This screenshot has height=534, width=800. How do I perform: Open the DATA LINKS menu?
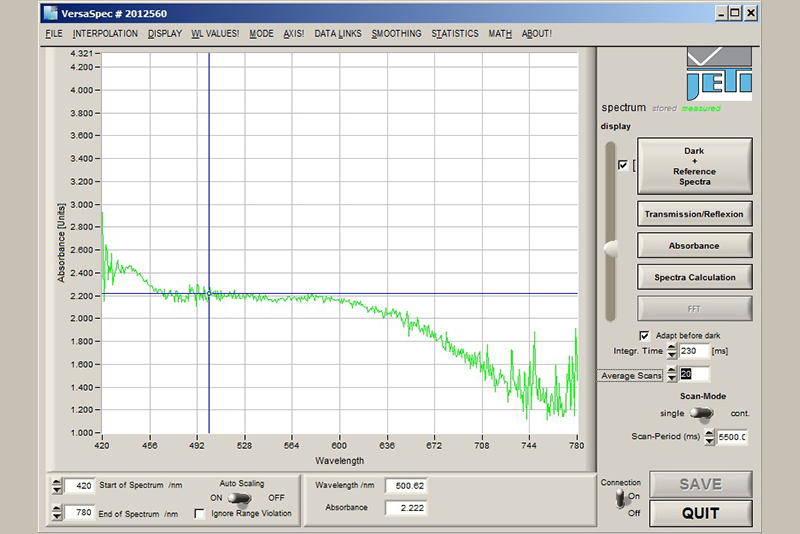pyautogui.click(x=338, y=34)
